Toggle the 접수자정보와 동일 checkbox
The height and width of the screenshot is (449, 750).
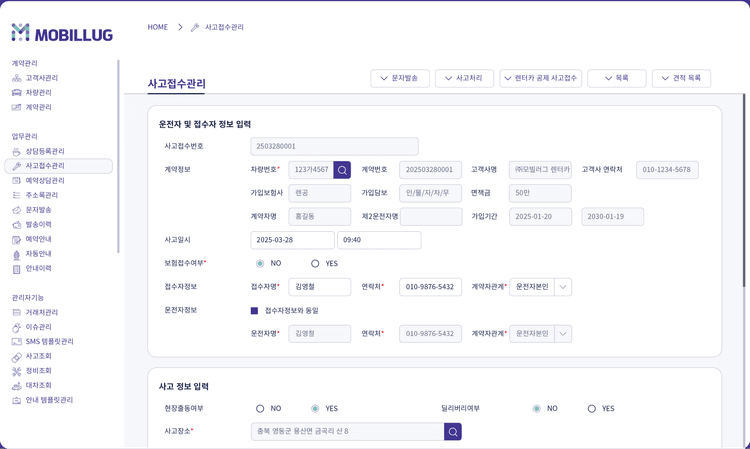[x=255, y=311]
